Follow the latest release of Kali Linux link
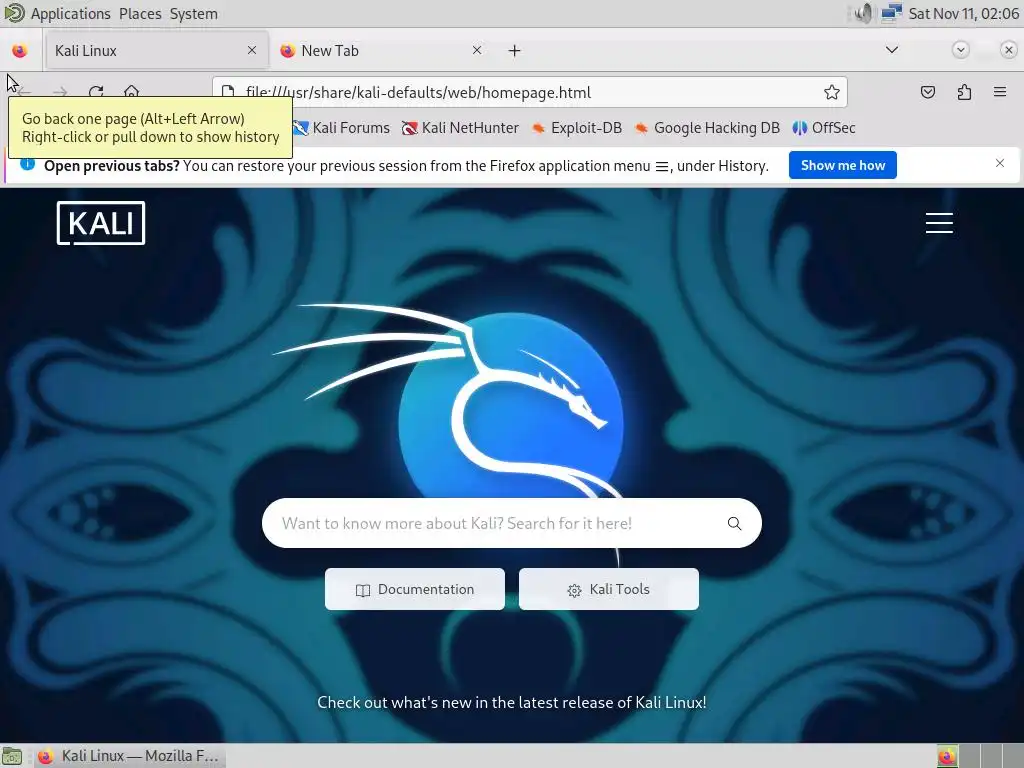The image size is (1024, 768). (512, 703)
